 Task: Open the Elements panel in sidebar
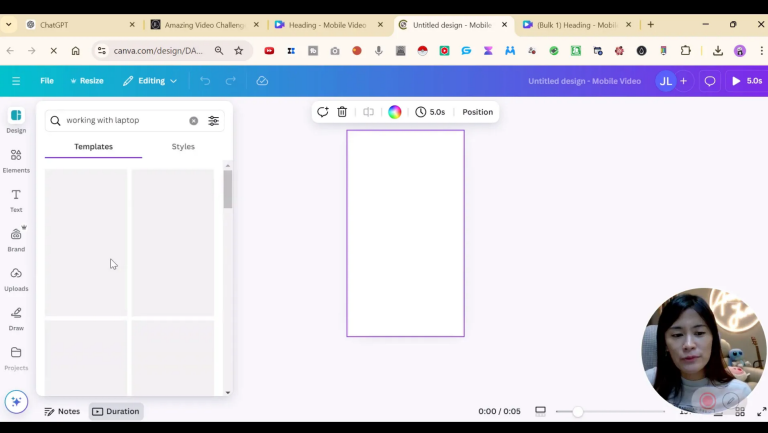pos(16,159)
